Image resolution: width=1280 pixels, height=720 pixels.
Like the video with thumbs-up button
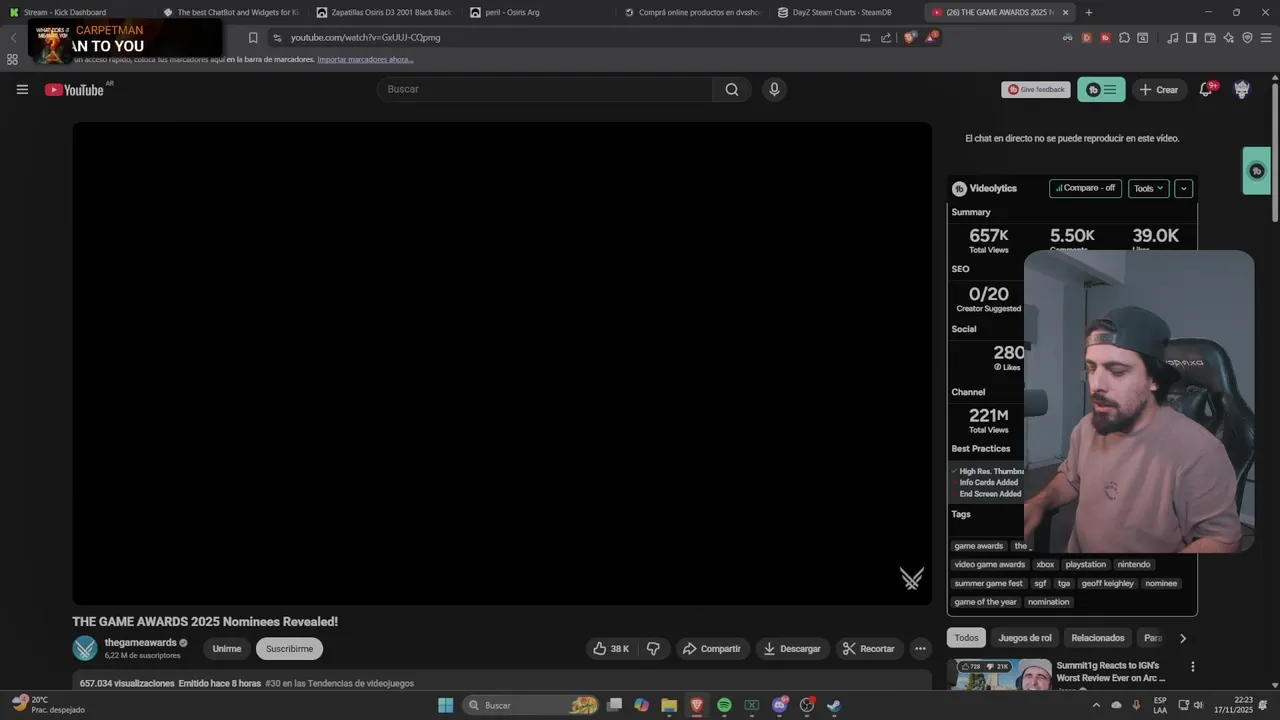pos(610,649)
